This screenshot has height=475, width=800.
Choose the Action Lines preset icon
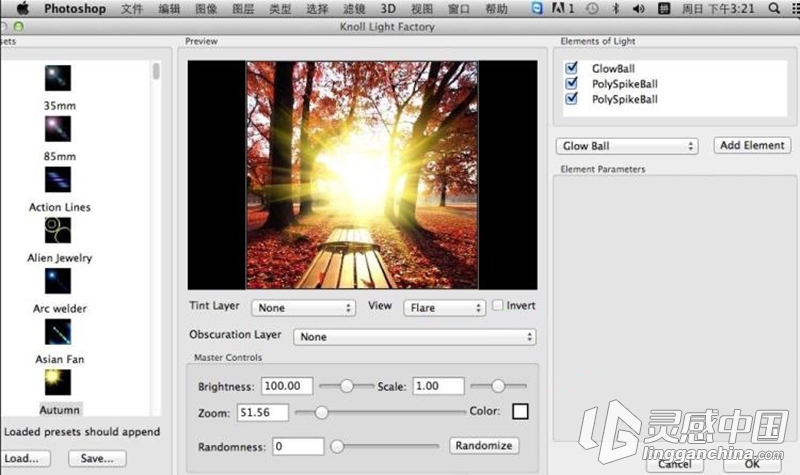point(58,180)
